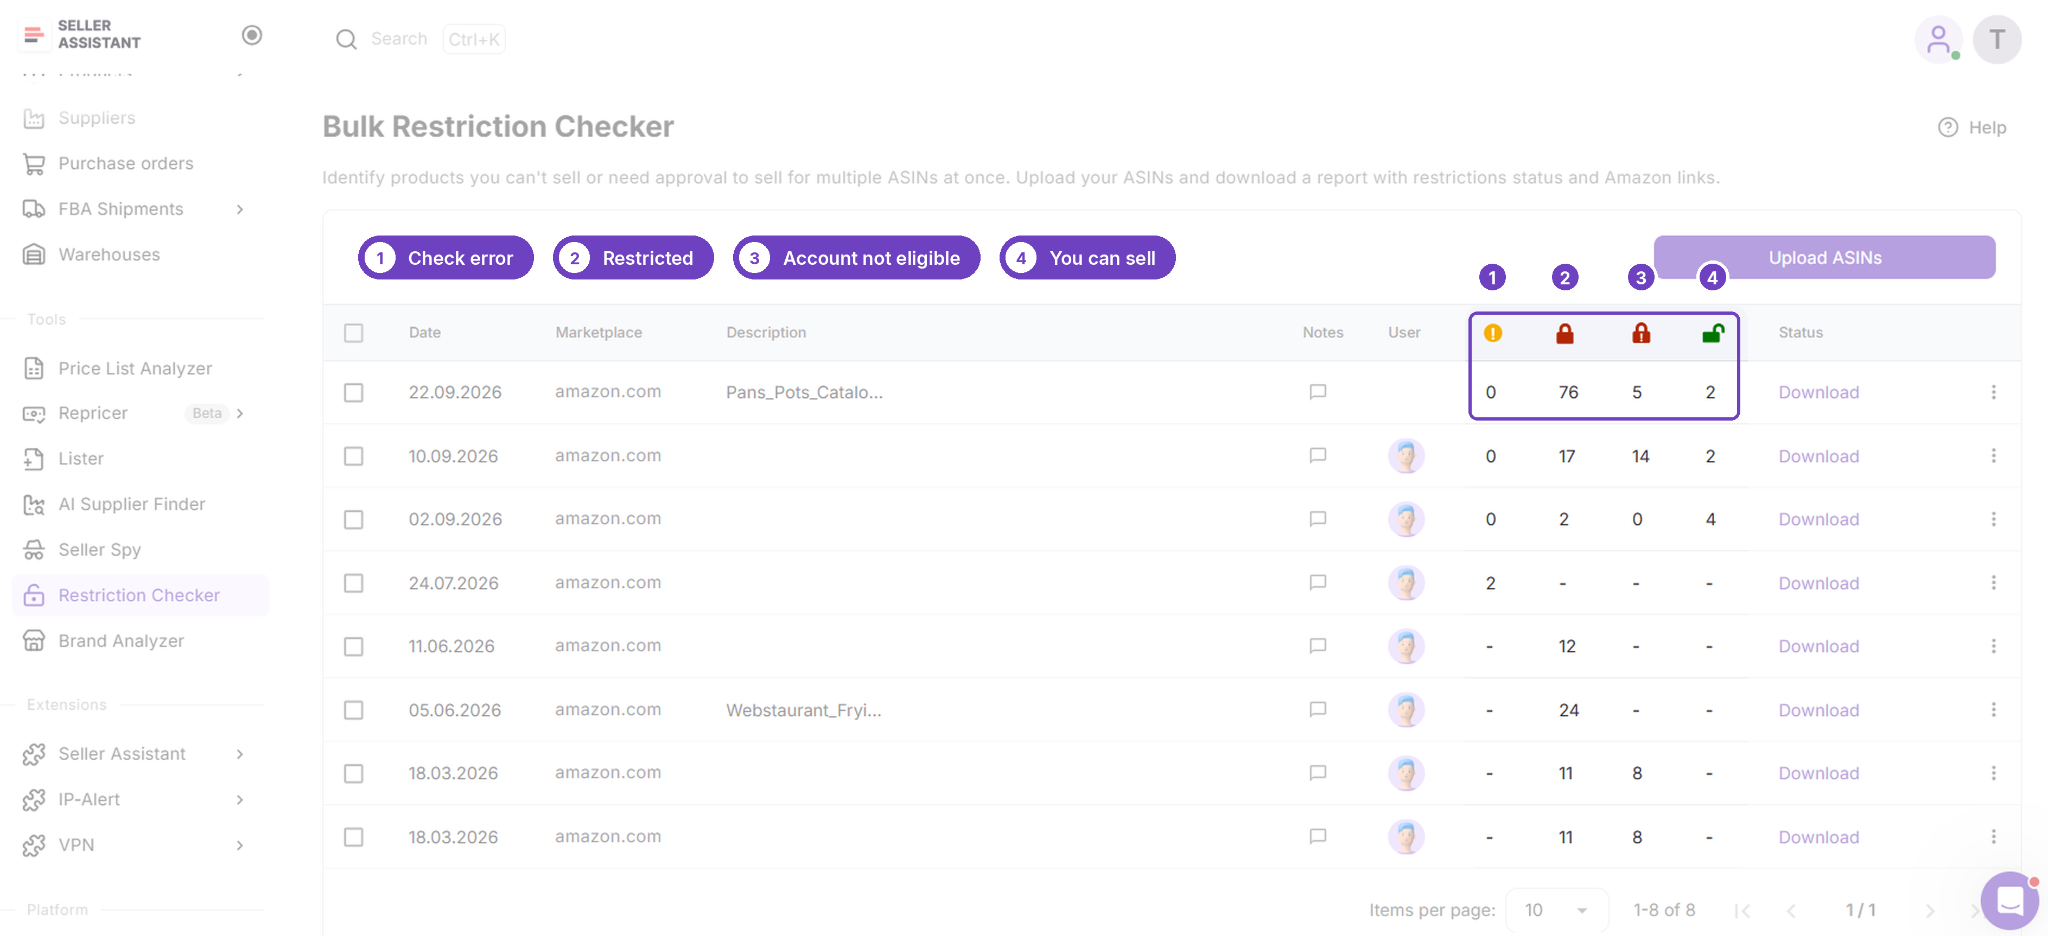
Task: Click the orange check error column icon
Action: pyautogui.click(x=1492, y=333)
